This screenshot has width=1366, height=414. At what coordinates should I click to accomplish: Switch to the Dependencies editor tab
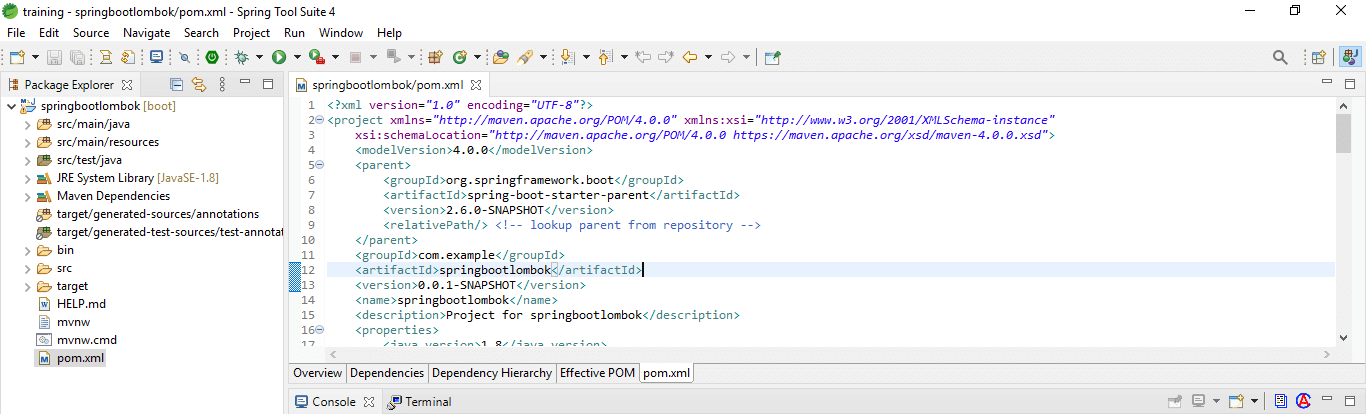coord(387,373)
